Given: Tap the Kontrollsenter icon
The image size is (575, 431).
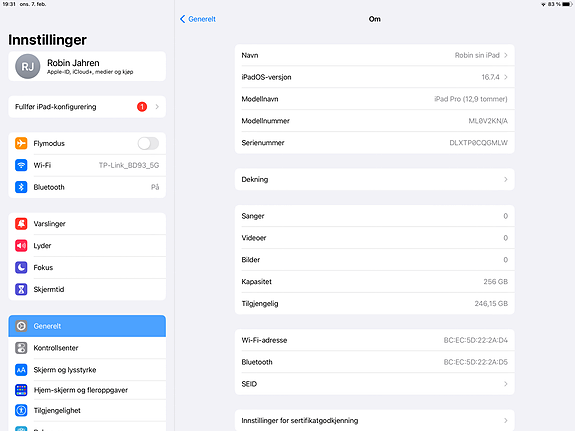Looking at the screenshot, I should (x=21, y=348).
